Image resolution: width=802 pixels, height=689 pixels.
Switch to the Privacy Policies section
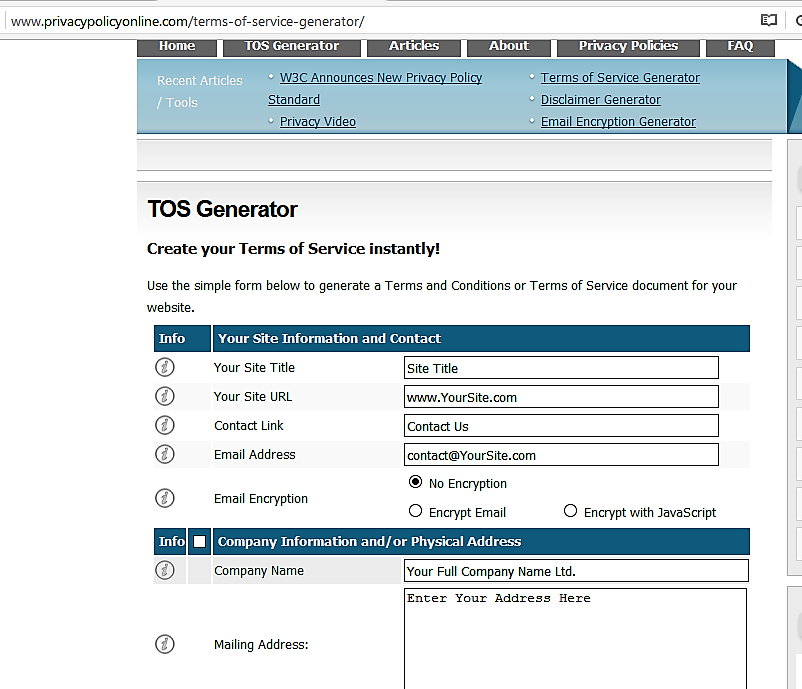click(627, 45)
